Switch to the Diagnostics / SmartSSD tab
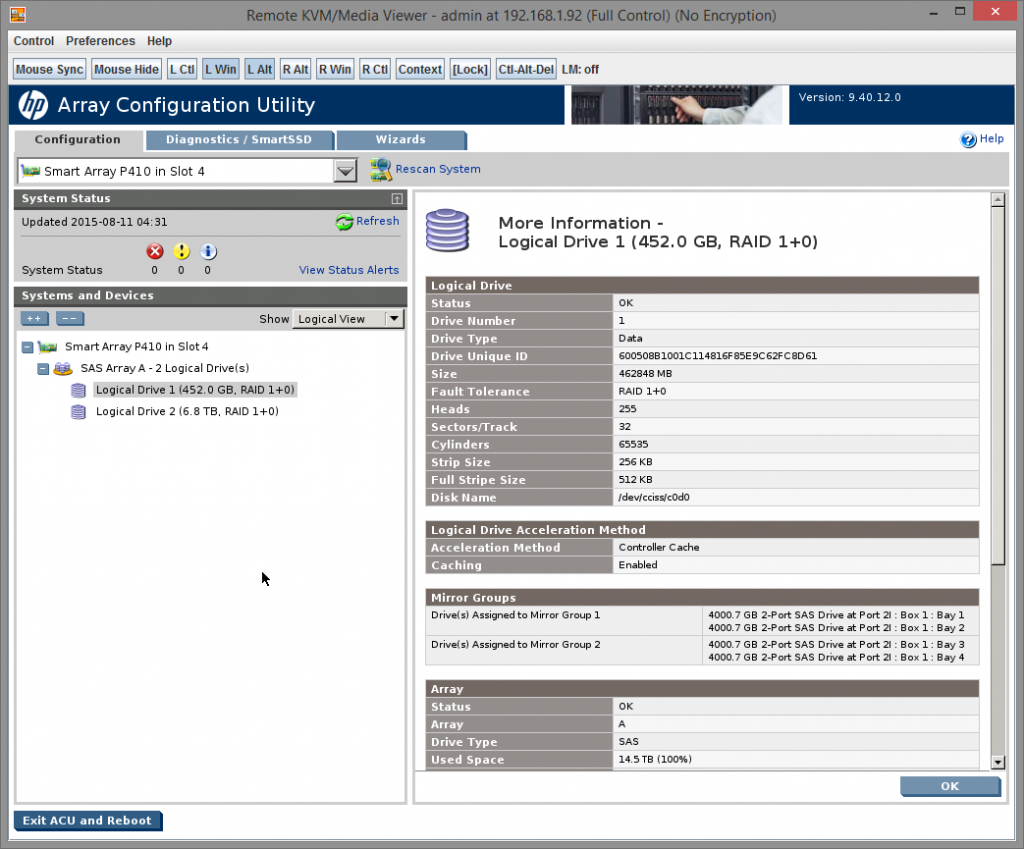Screen dimensions: 1024x849 [x=239, y=140]
